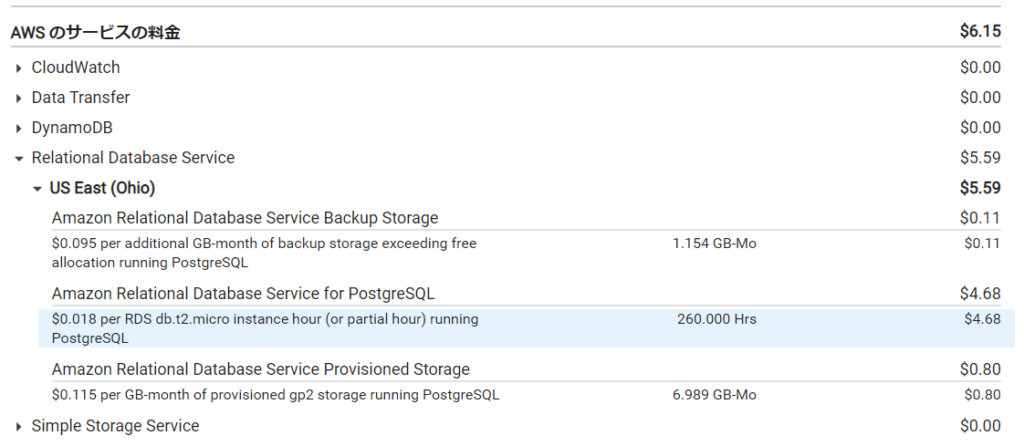This screenshot has width=1024, height=446.
Task: Click the US East (Ohio) region label
Action: (x=102, y=188)
